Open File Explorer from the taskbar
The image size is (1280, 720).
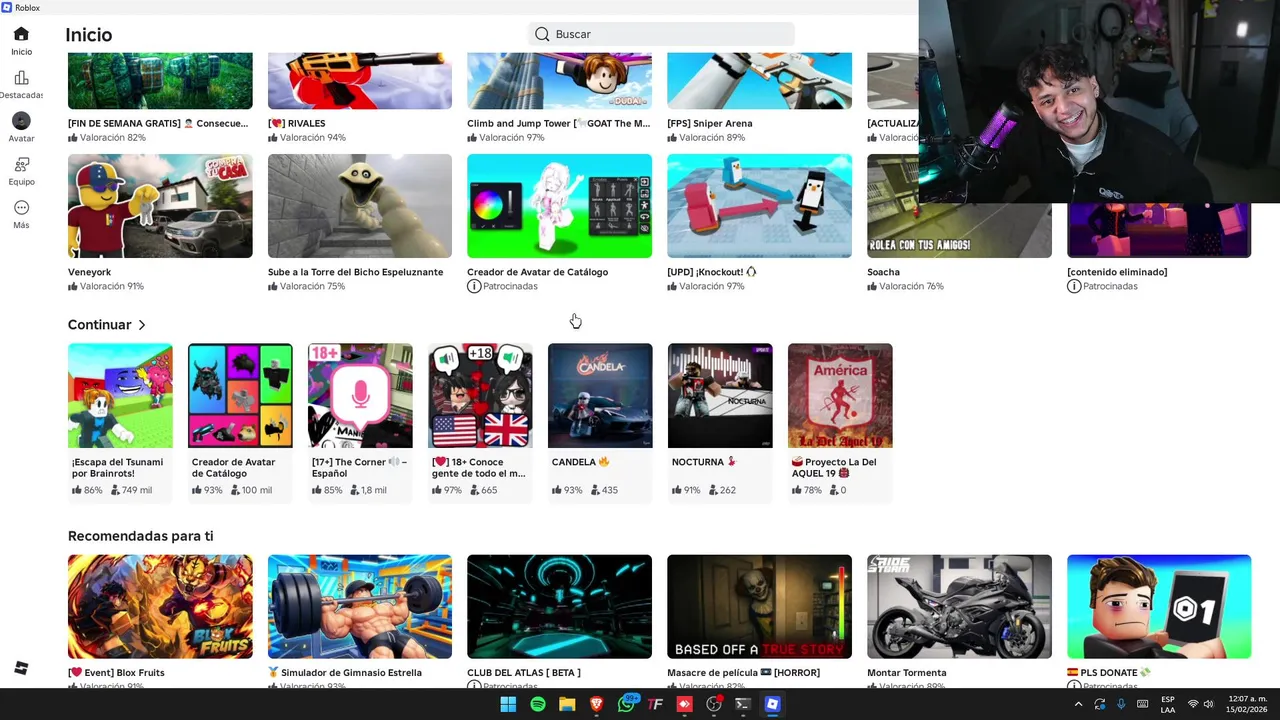(567, 704)
